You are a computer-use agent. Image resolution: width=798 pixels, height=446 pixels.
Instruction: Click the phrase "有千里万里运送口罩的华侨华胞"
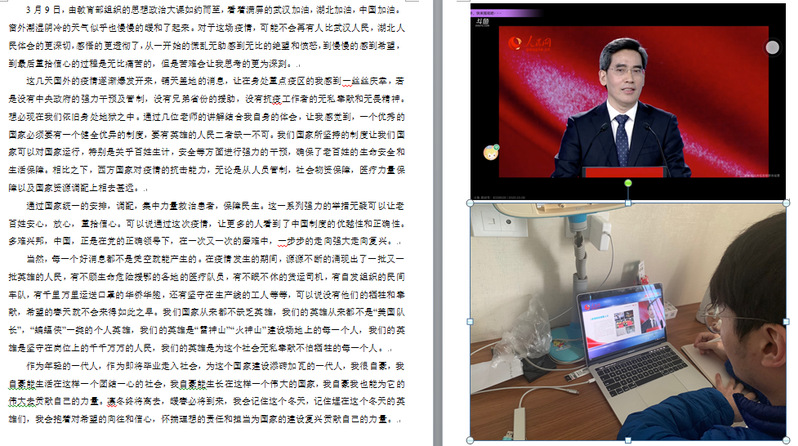96,295
